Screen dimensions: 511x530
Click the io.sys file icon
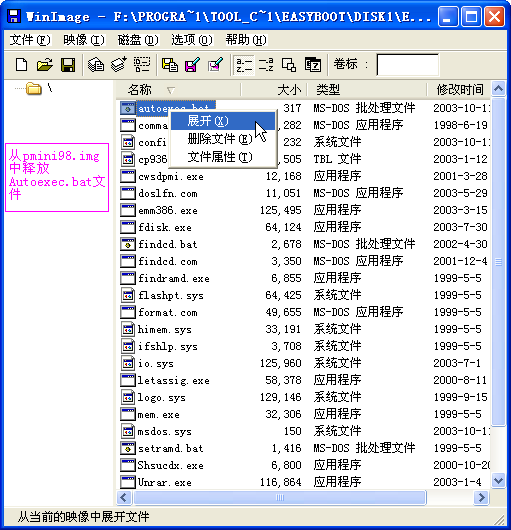tap(127, 363)
